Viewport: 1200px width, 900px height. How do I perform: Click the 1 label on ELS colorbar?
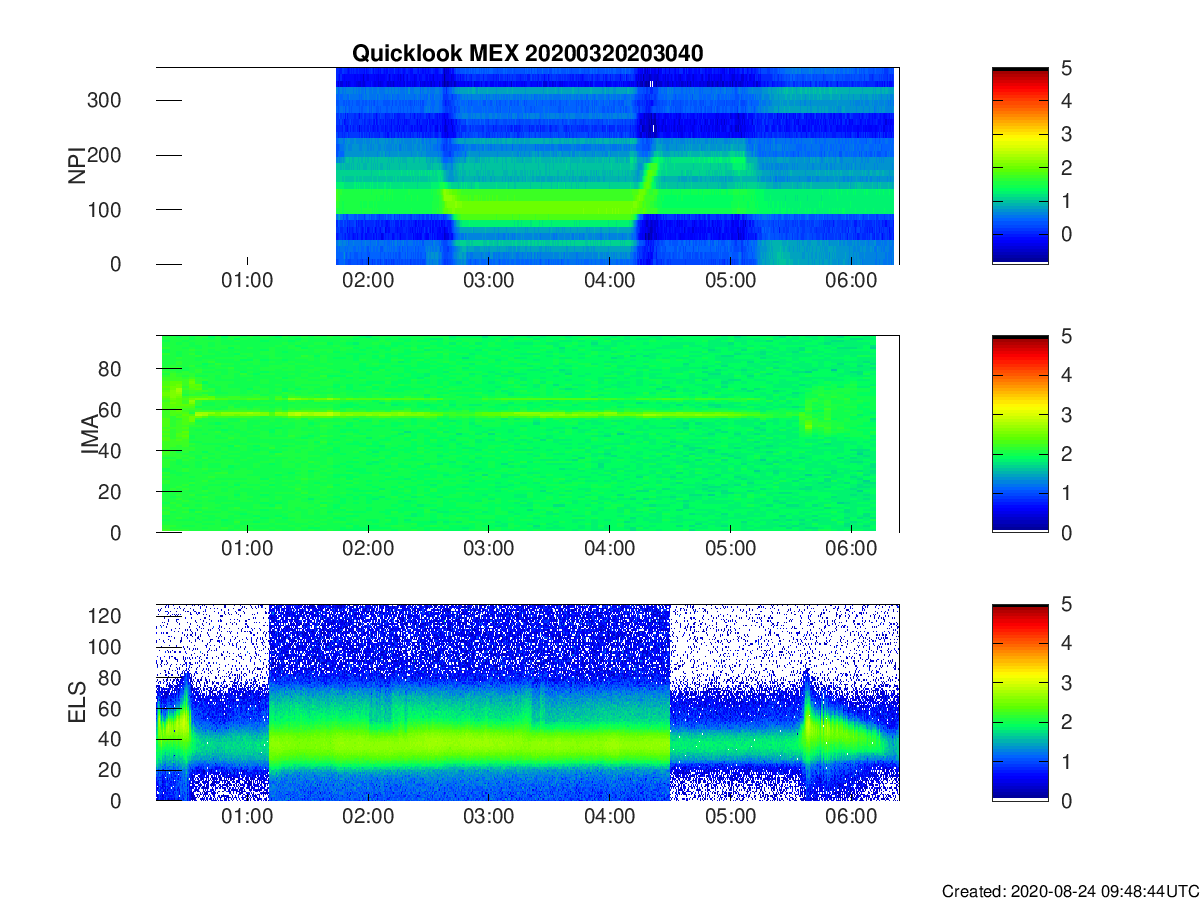pos(1065,761)
